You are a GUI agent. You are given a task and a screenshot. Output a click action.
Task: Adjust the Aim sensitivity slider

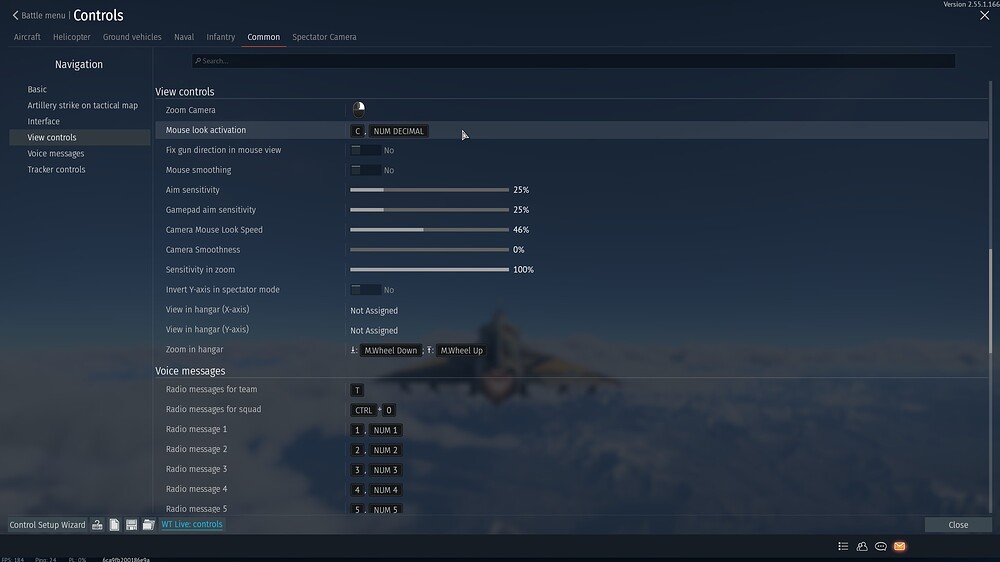tap(429, 189)
